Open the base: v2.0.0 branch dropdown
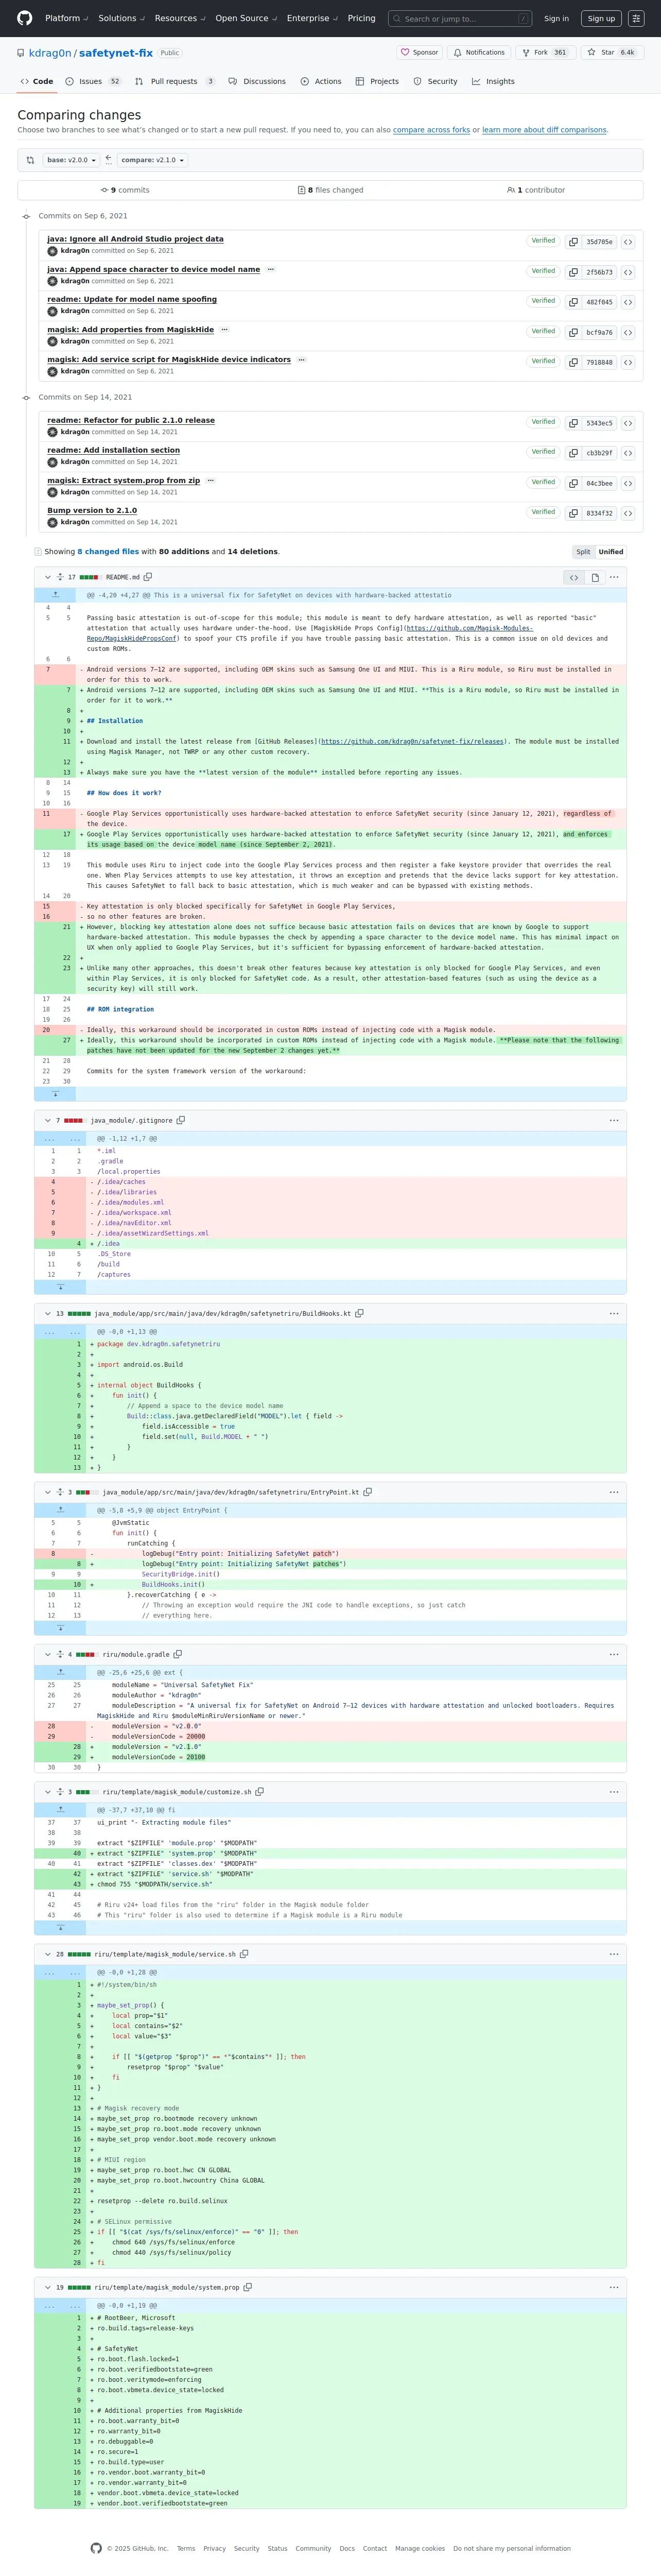Viewport: 661px width, 2576px height. tap(72, 160)
